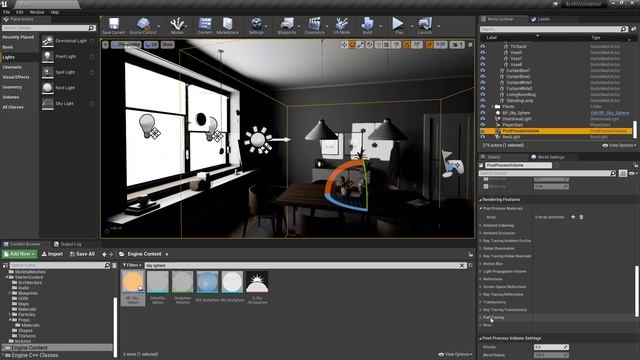Toggle visibility eye for PlayerStart

[x=483, y=125]
